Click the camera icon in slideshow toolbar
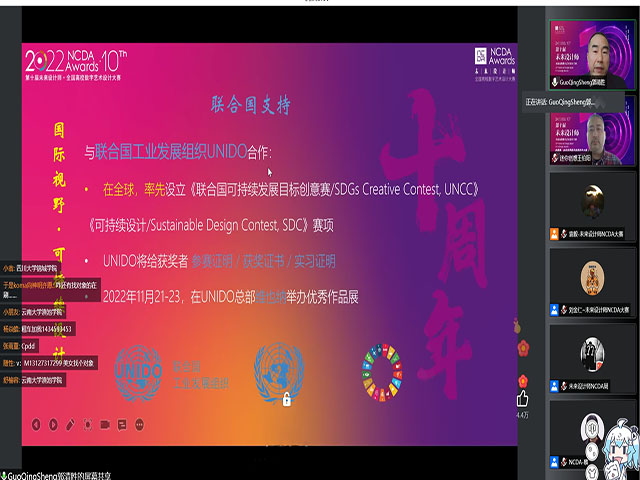Image resolution: width=640 pixels, height=480 pixels. [x=105, y=425]
